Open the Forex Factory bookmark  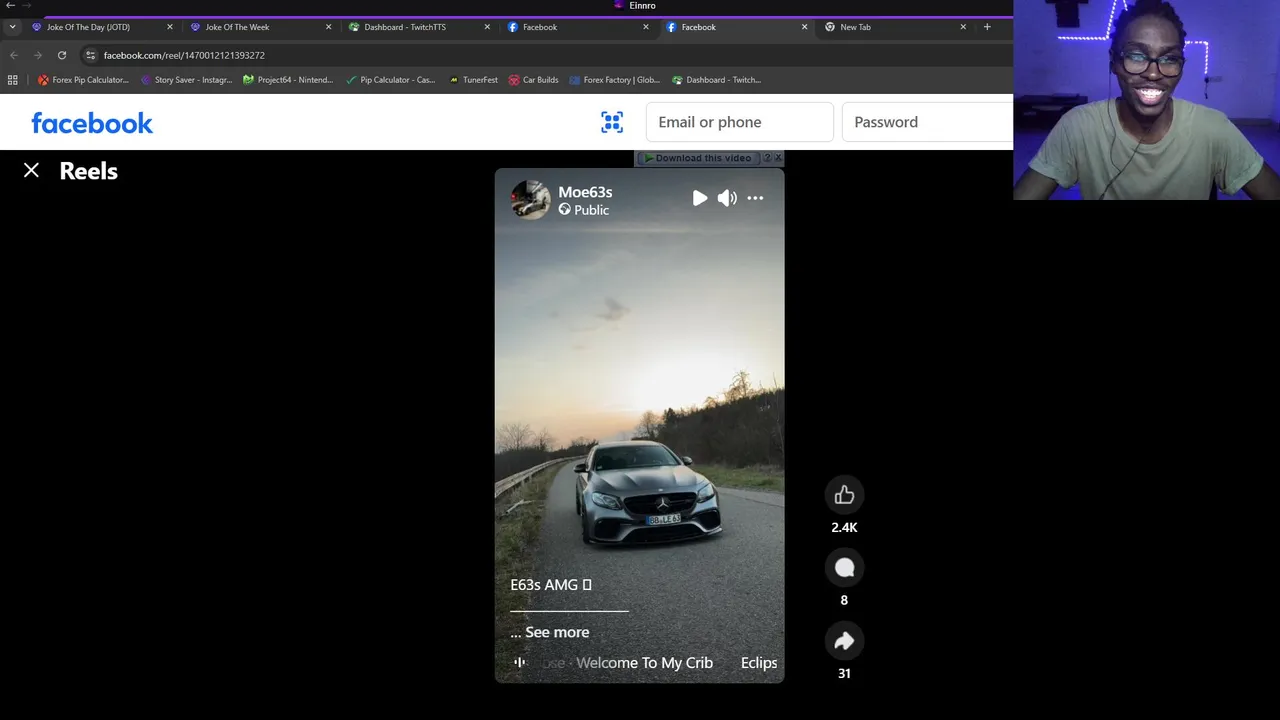614,80
